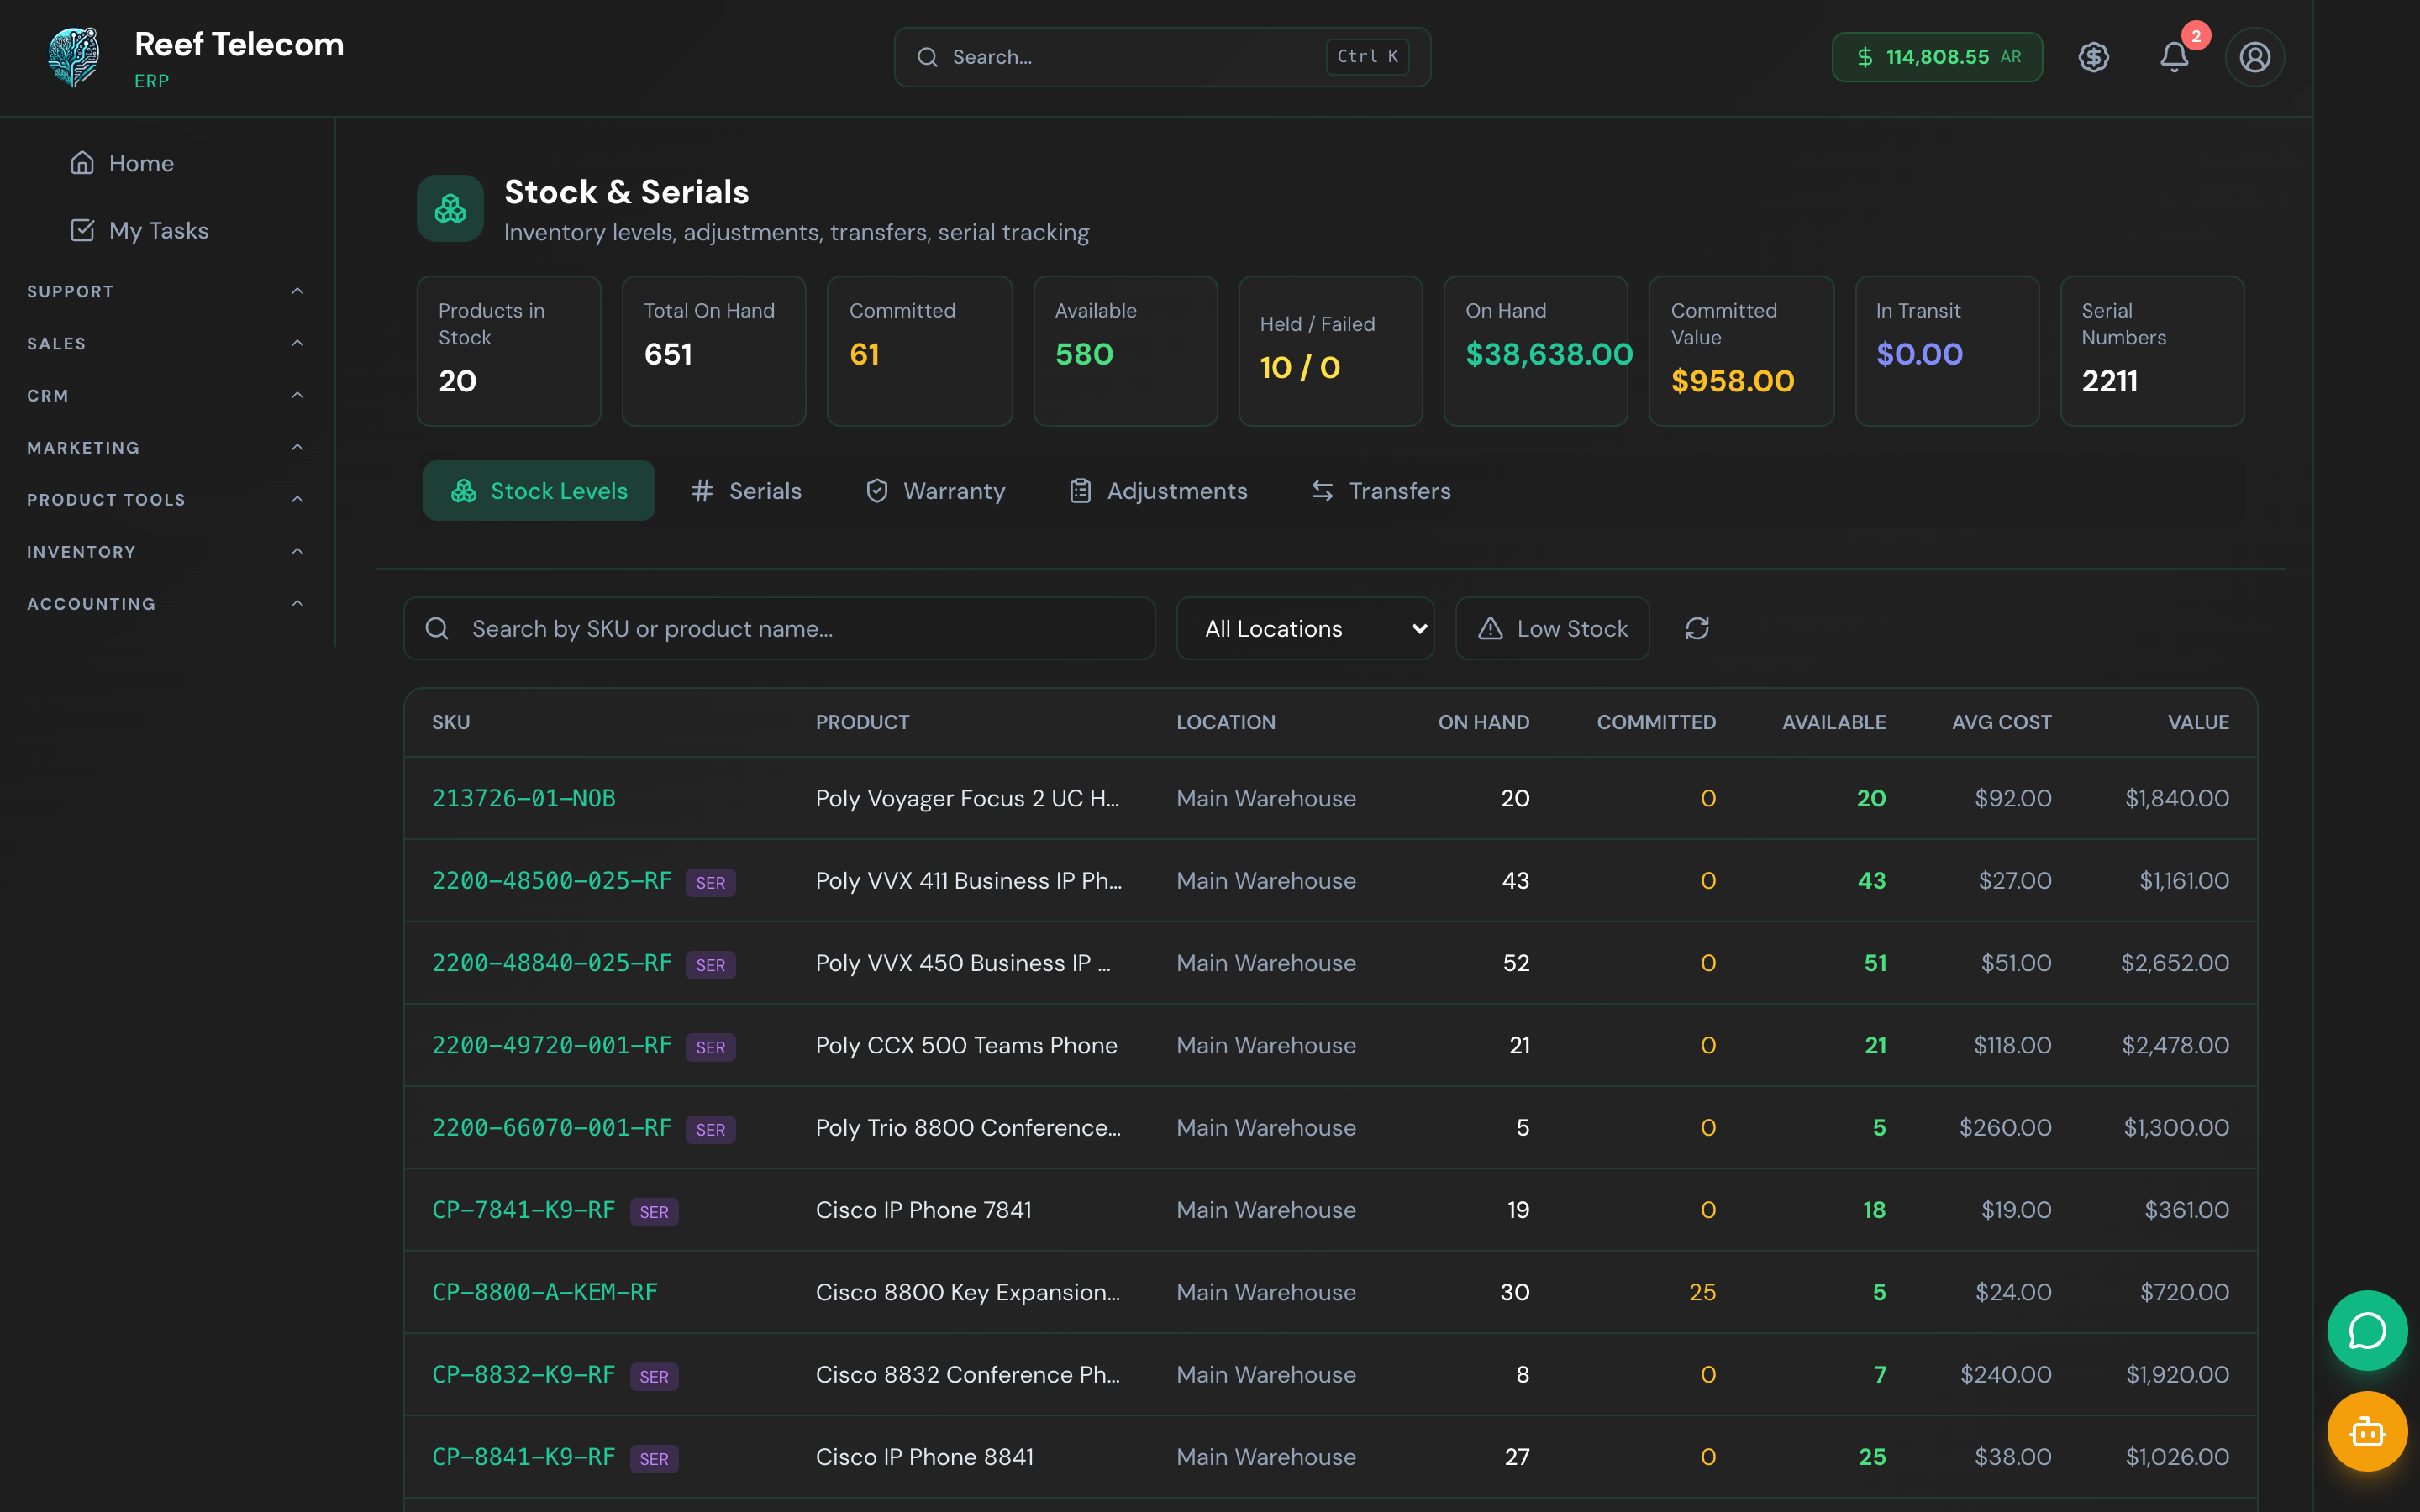Expand the Product Tools sidebar section
This screenshot has width=2420, height=1512.
[x=166, y=499]
